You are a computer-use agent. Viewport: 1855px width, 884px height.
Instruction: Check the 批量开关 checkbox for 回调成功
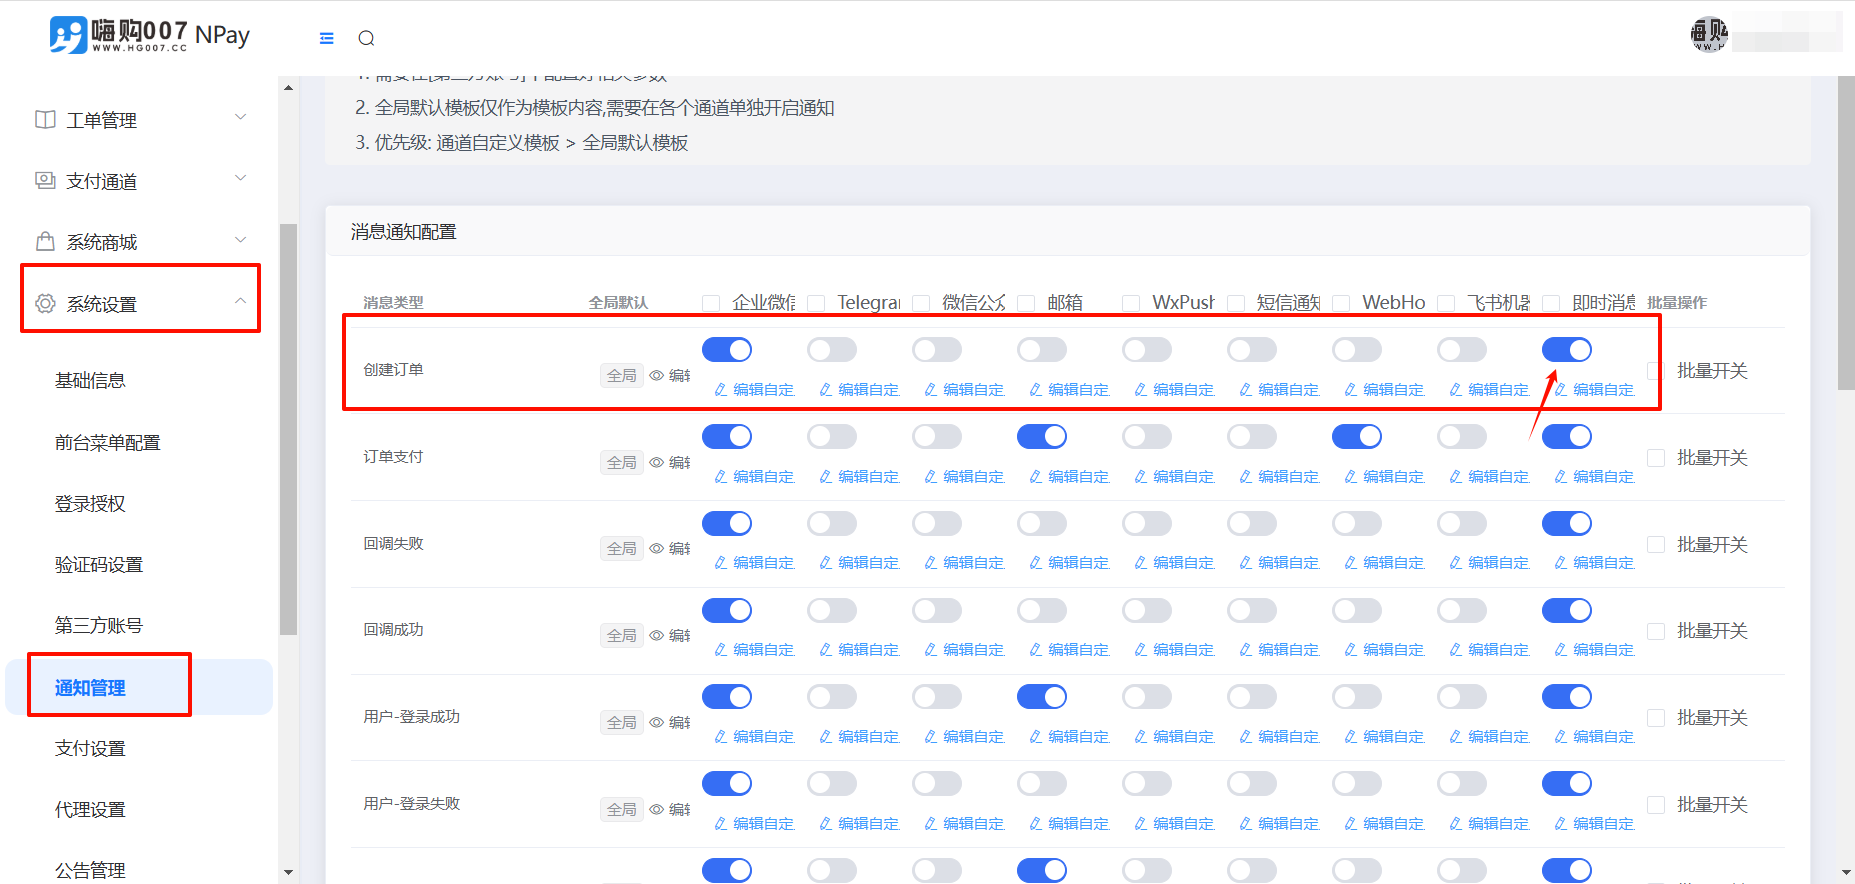pyautogui.click(x=1656, y=631)
